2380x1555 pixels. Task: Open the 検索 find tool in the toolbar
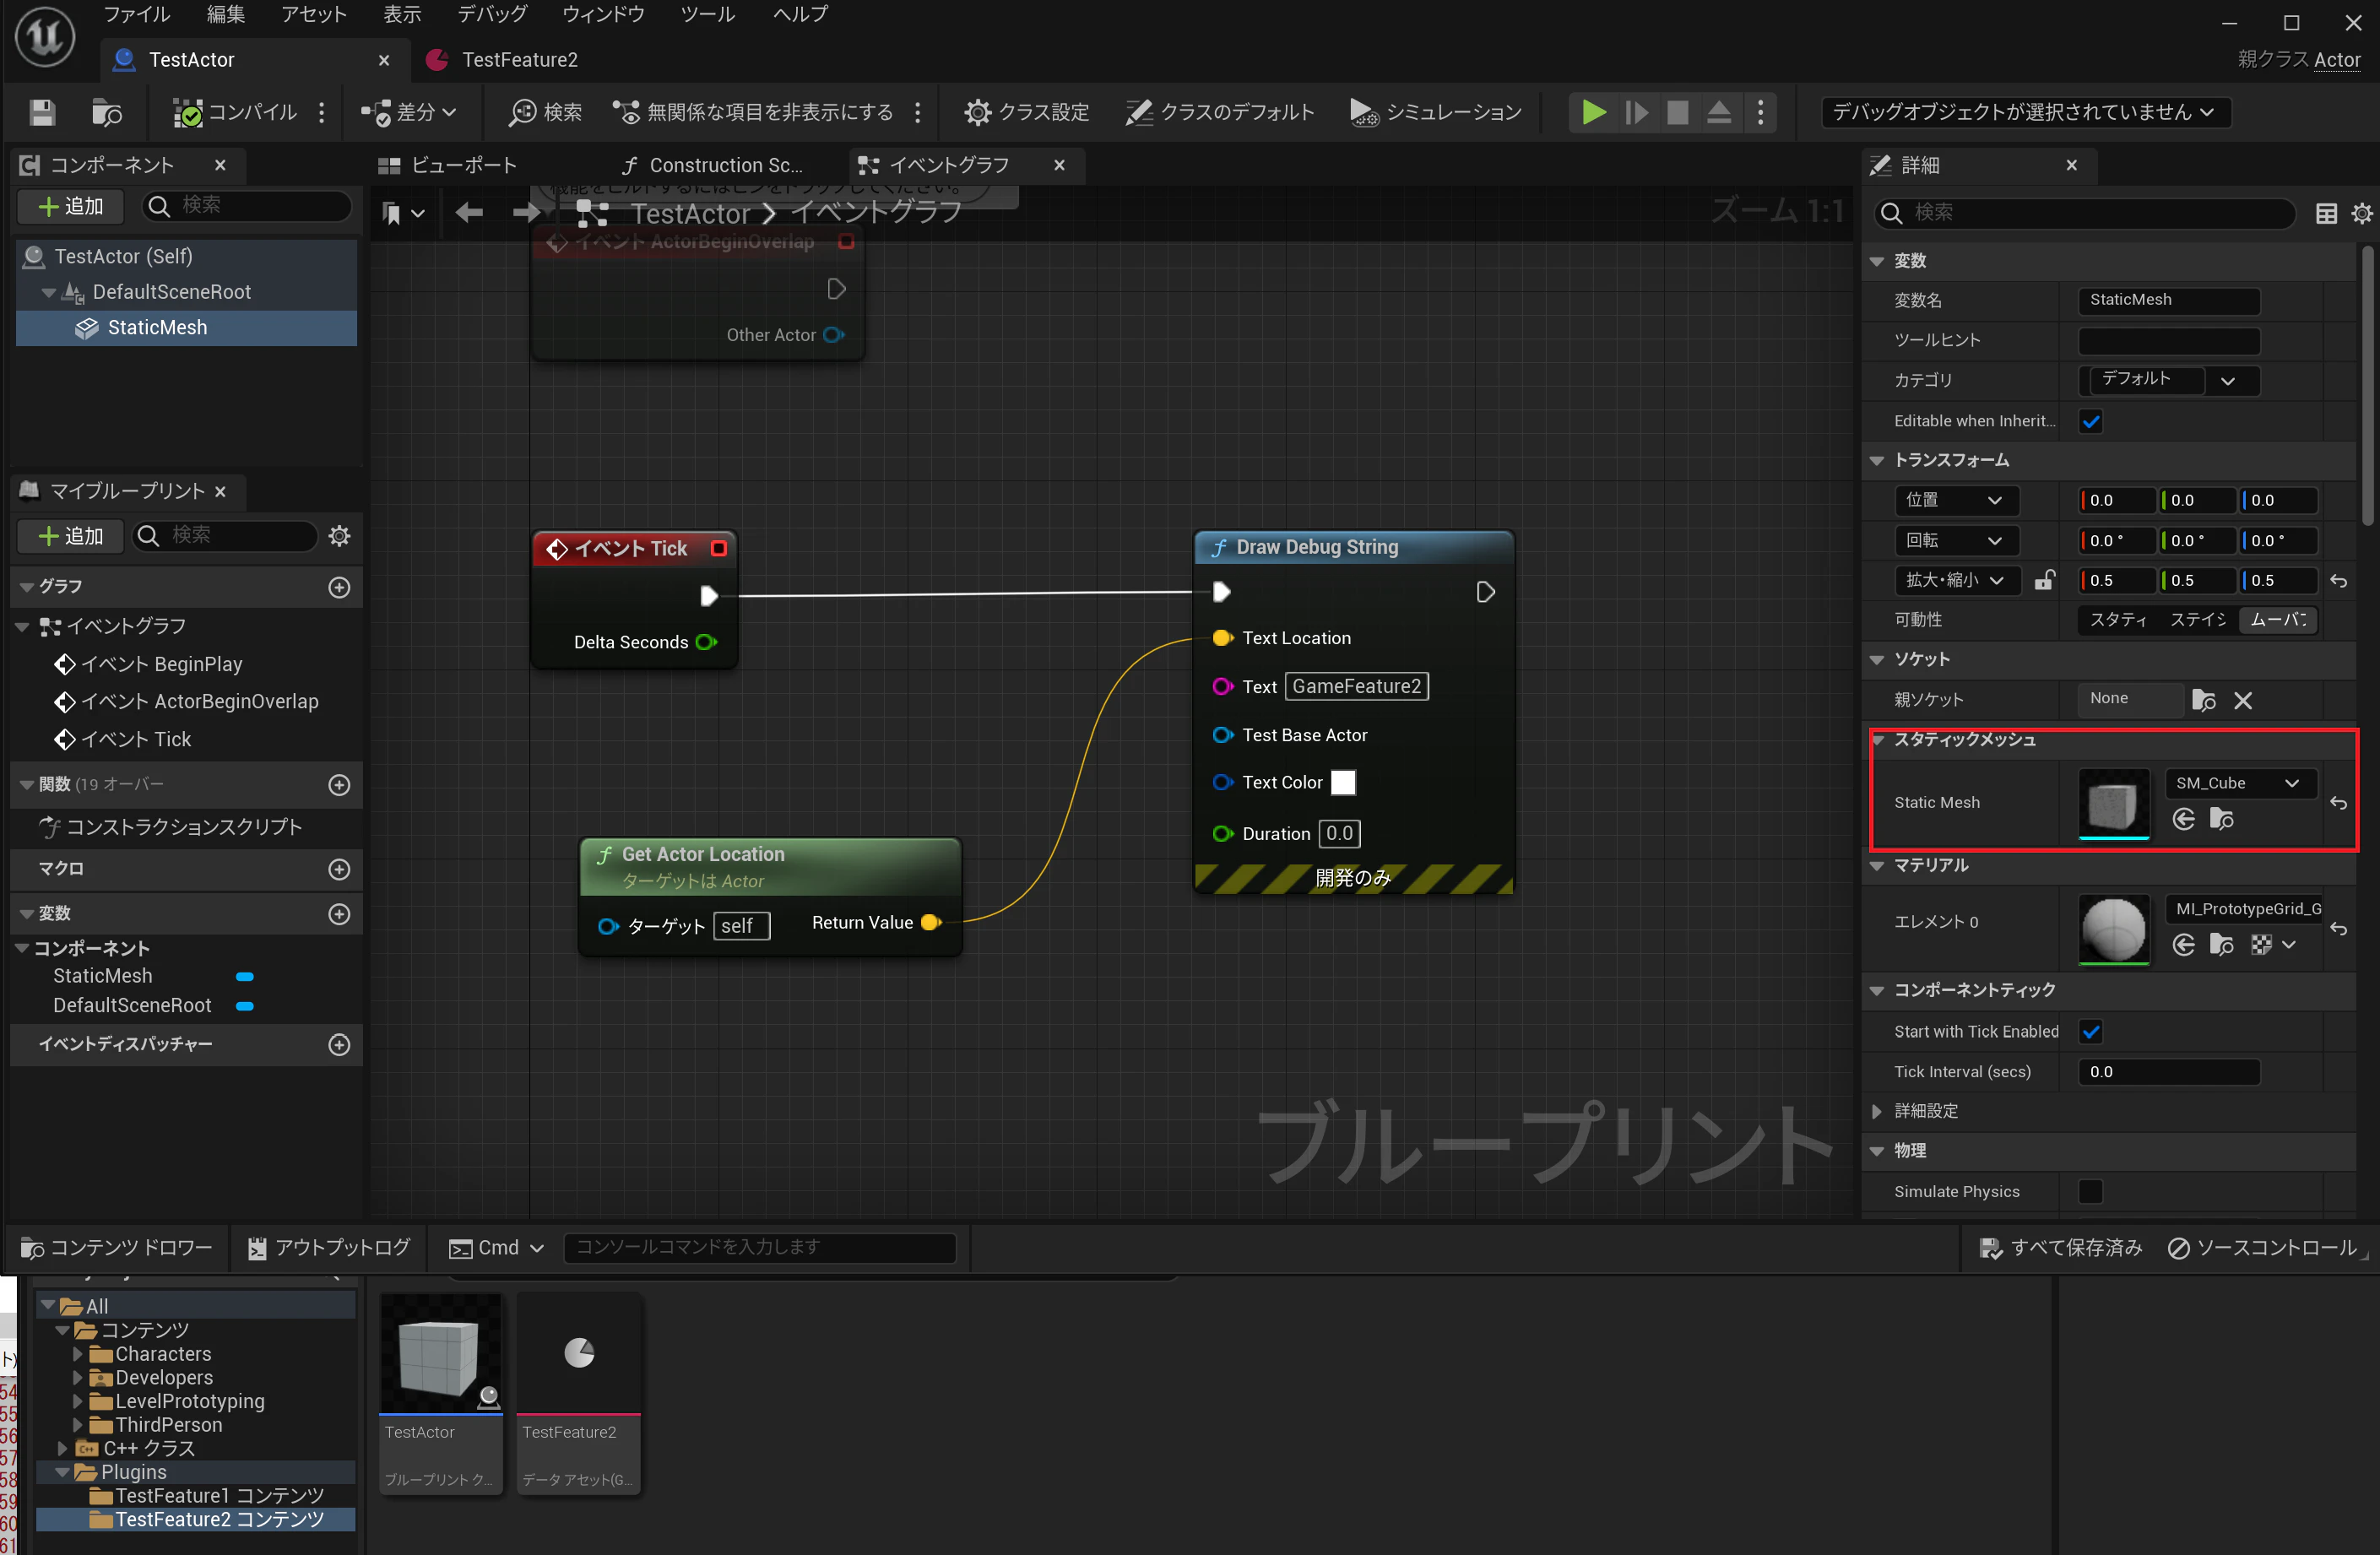[545, 112]
